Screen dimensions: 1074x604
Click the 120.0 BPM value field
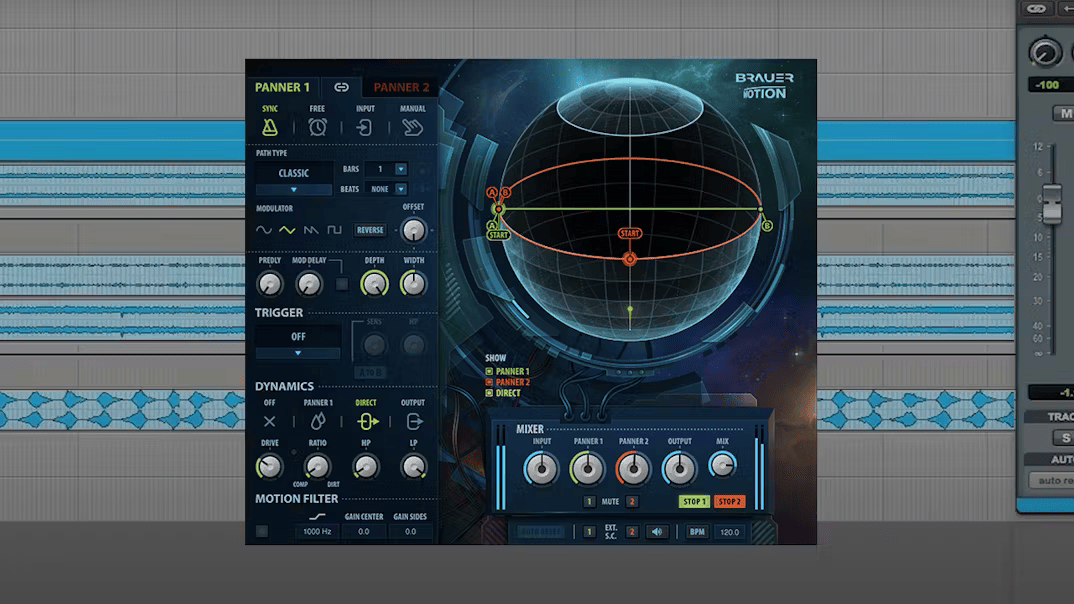[729, 531]
